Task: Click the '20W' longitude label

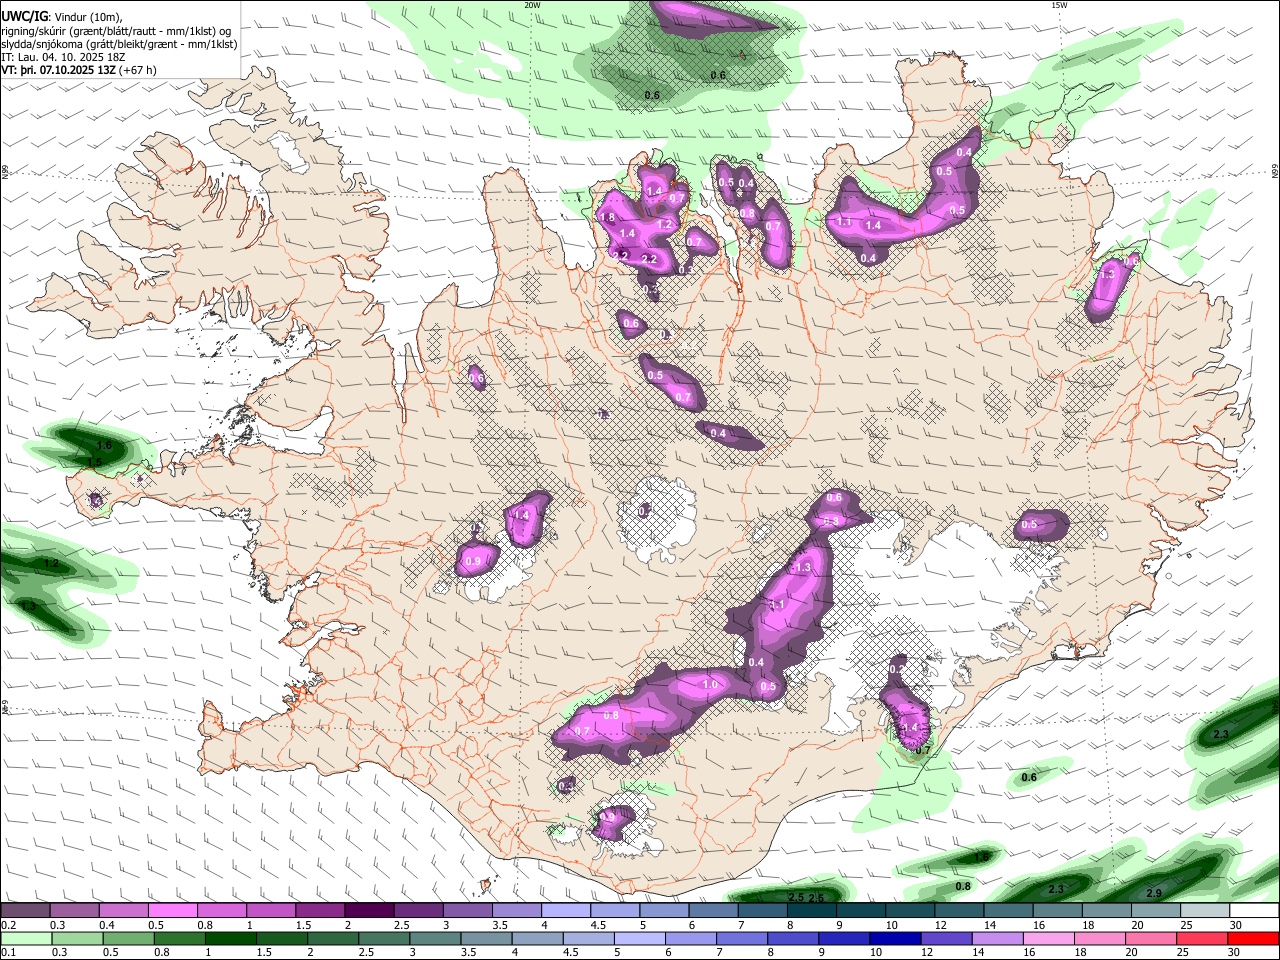Action: click(532, 5)
